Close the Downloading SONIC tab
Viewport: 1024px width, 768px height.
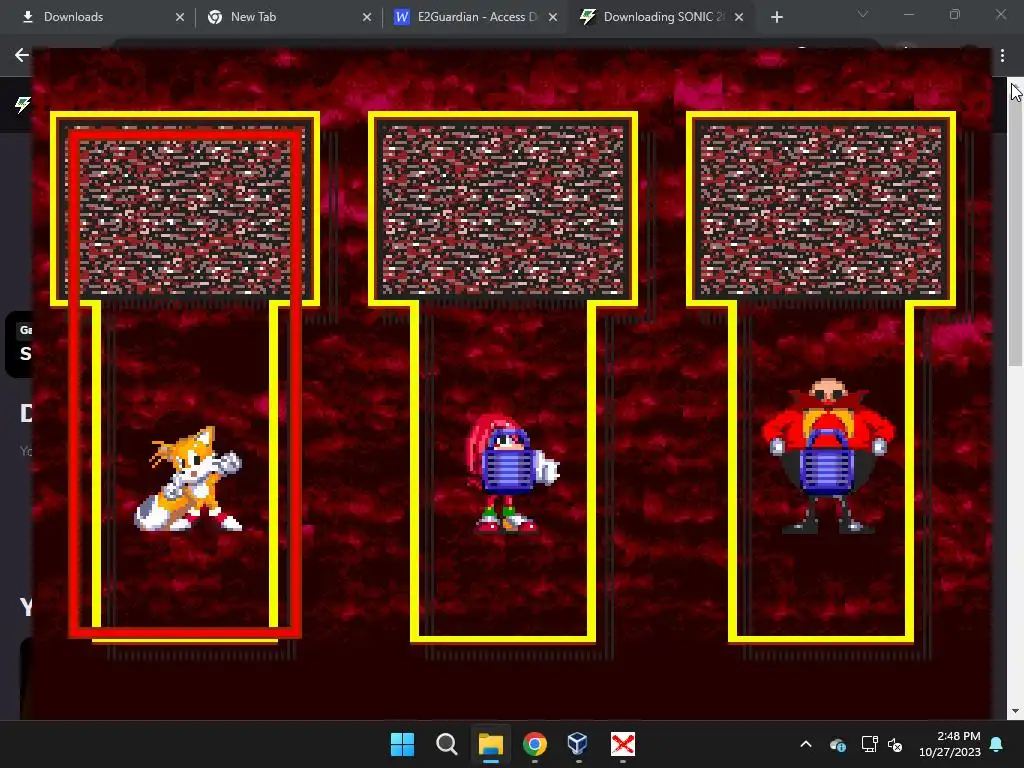click(x=739, y=18)
